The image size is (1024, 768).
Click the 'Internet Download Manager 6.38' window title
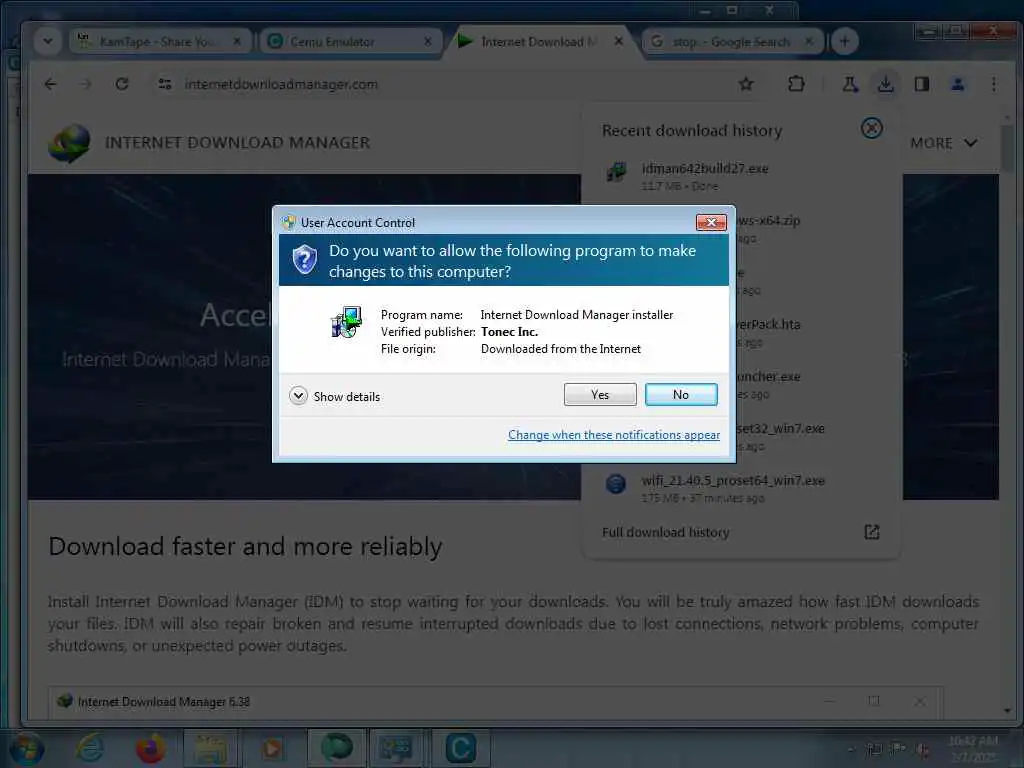(163, 702)
